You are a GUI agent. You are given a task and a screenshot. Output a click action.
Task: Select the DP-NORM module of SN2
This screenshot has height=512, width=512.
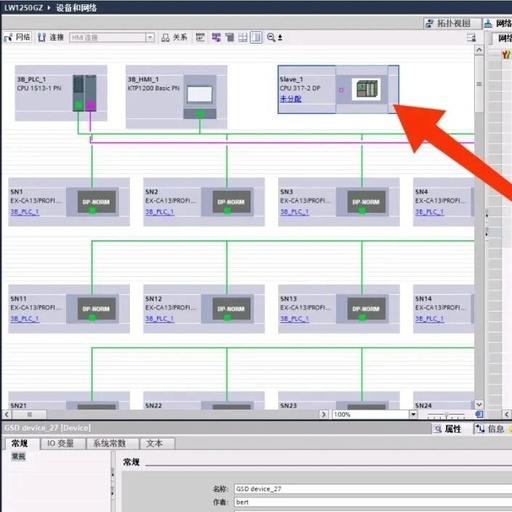pos(232,202)
